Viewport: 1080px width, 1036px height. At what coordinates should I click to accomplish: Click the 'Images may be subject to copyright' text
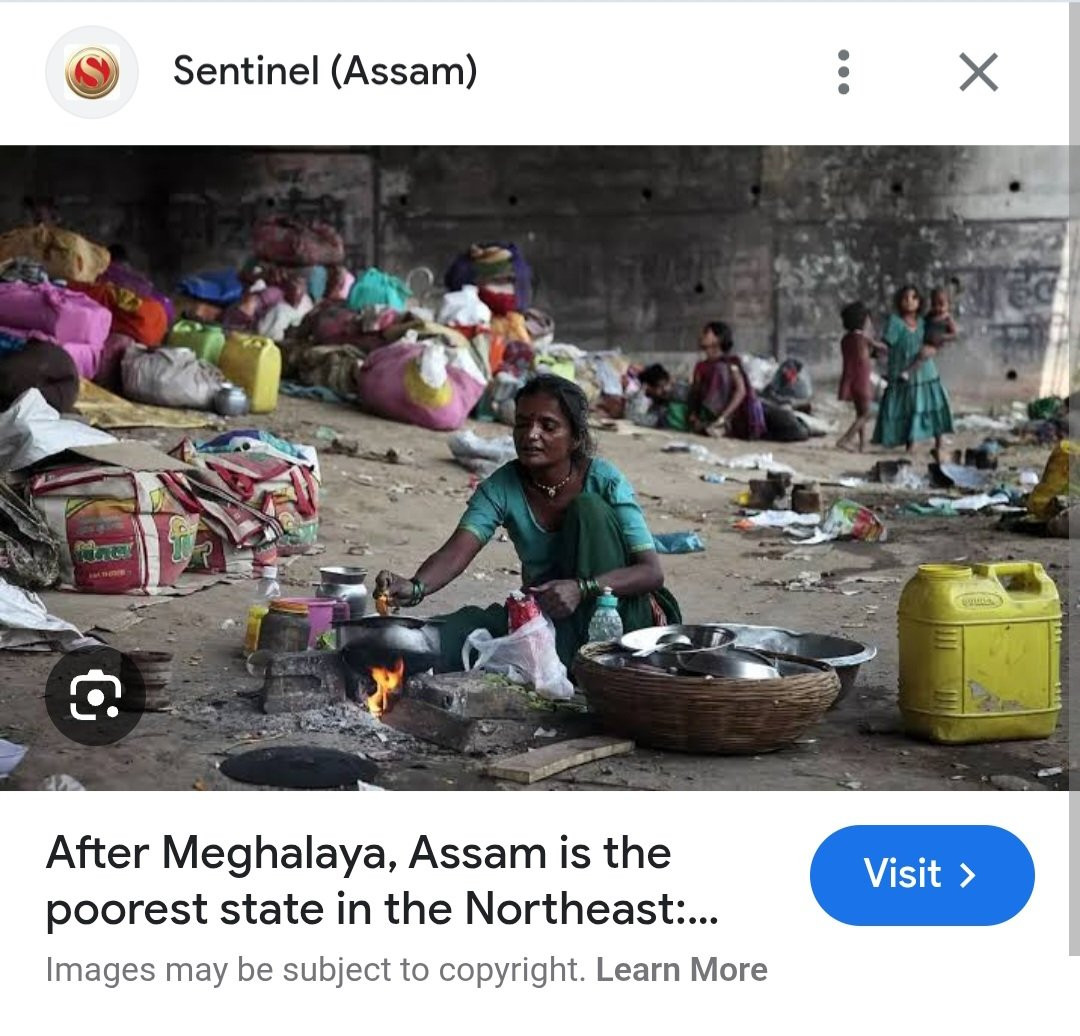click(315, 970)
